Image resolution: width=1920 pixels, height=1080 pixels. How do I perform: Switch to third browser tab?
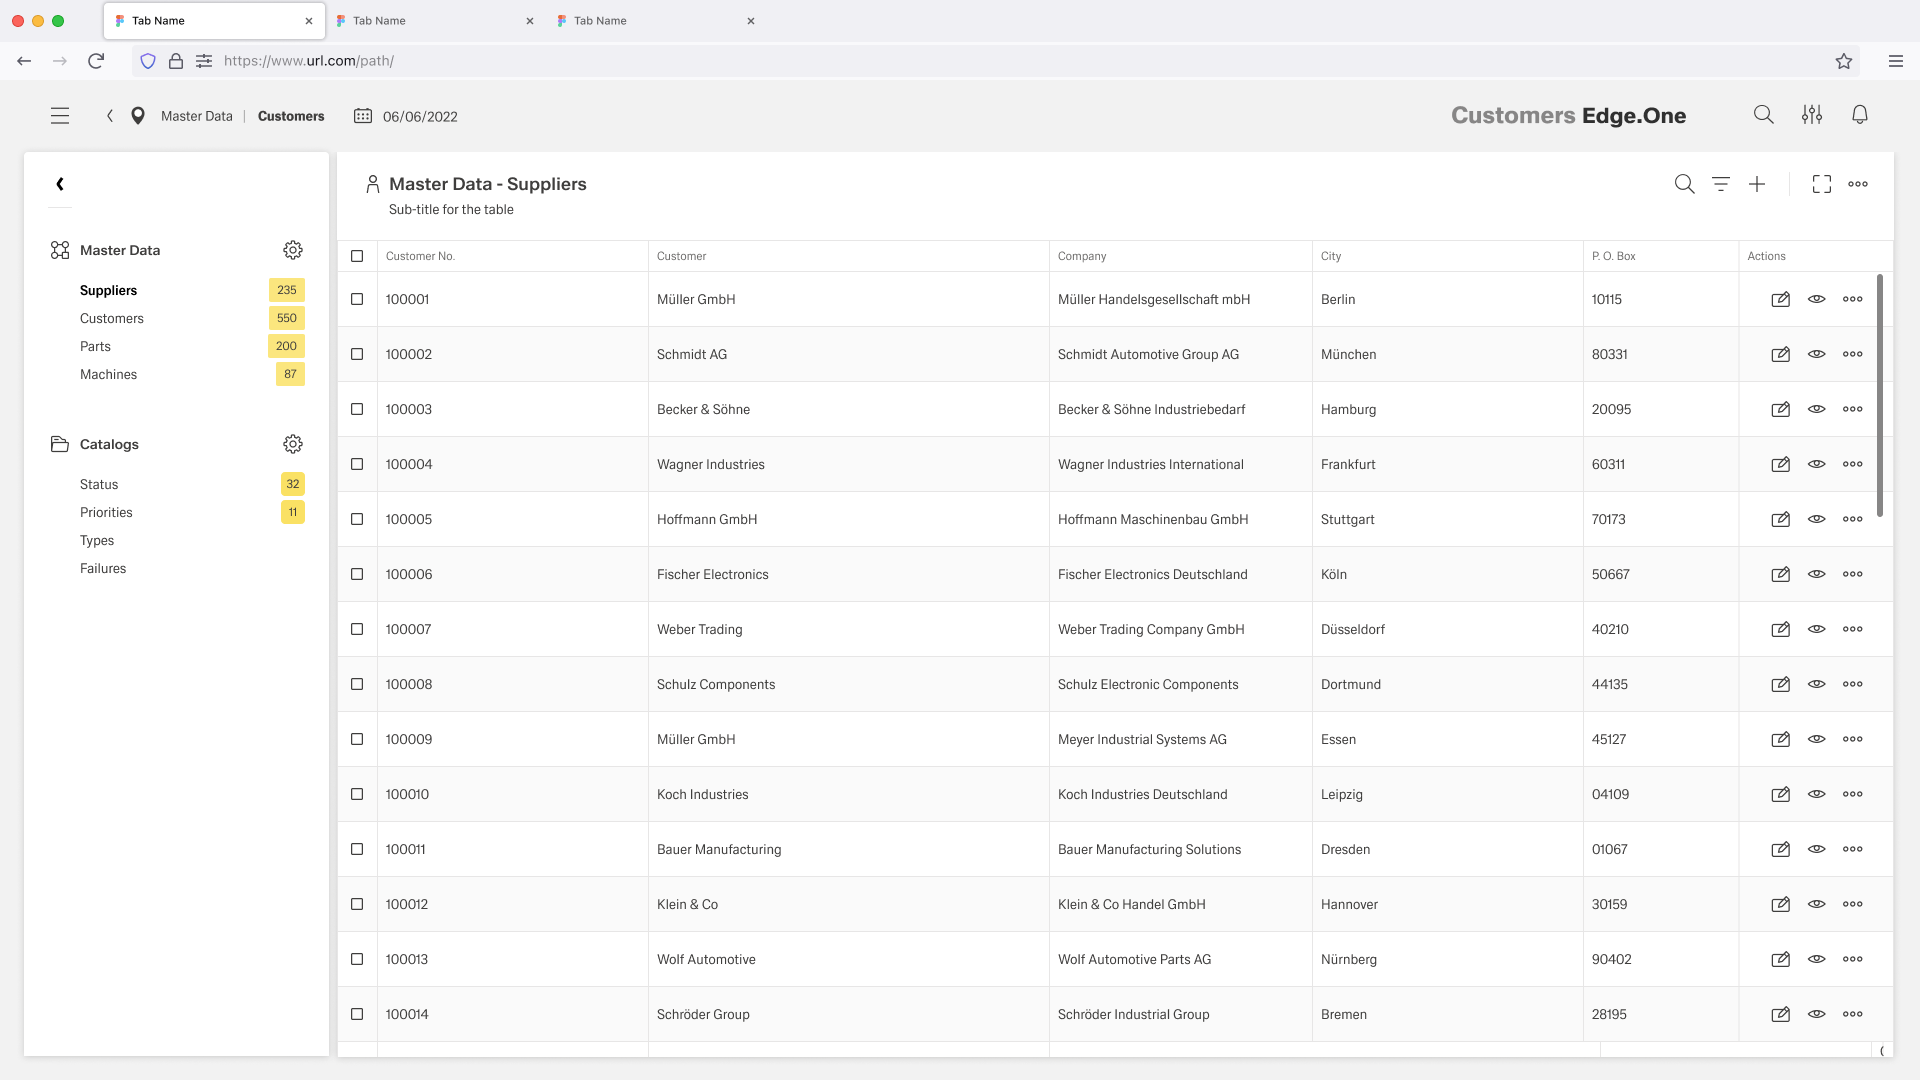pos(656,20)
